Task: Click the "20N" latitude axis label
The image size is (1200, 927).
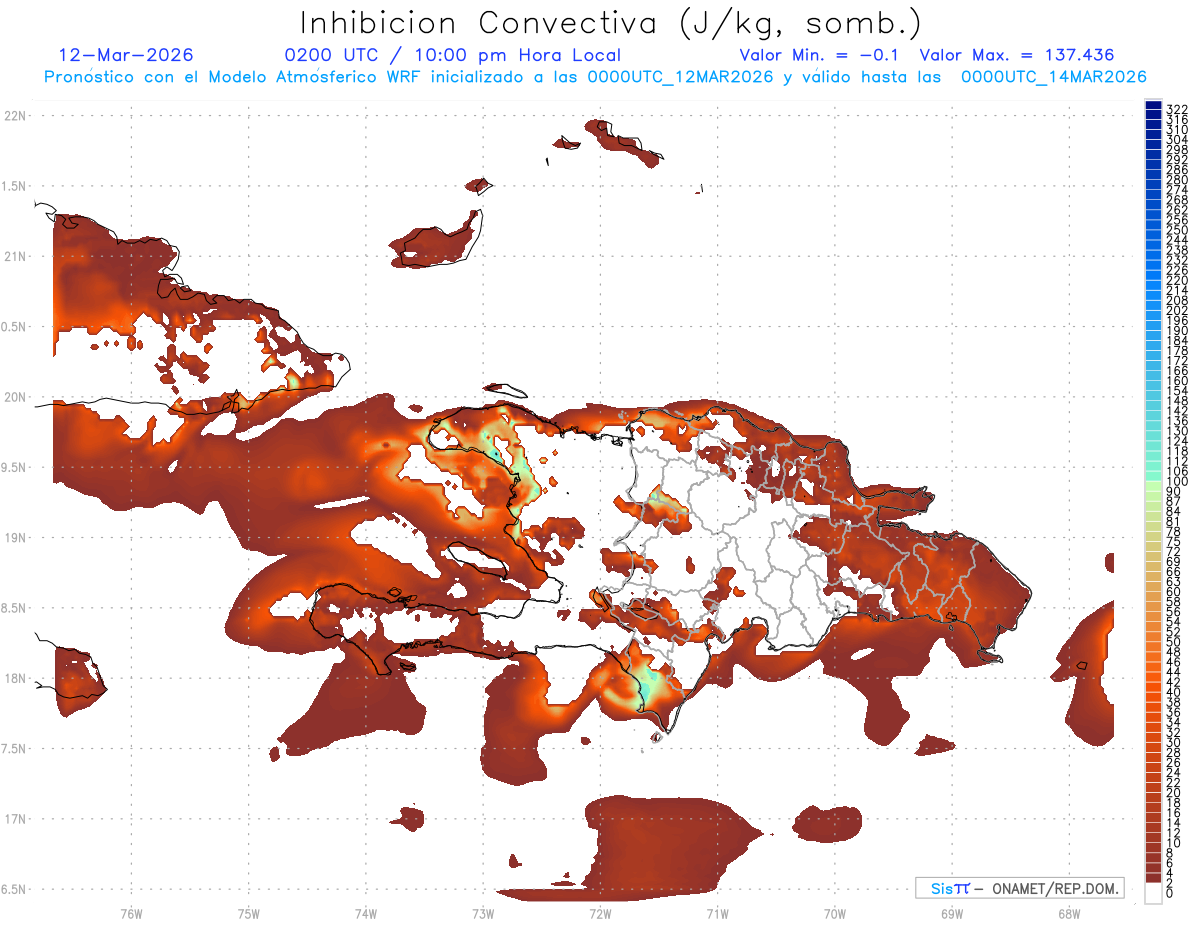Action: (14, 397)
